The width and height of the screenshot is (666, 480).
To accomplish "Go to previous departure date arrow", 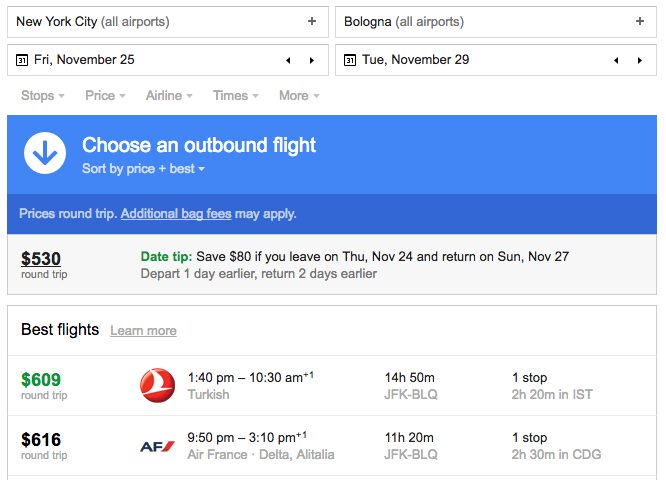I will pos(288,60).
